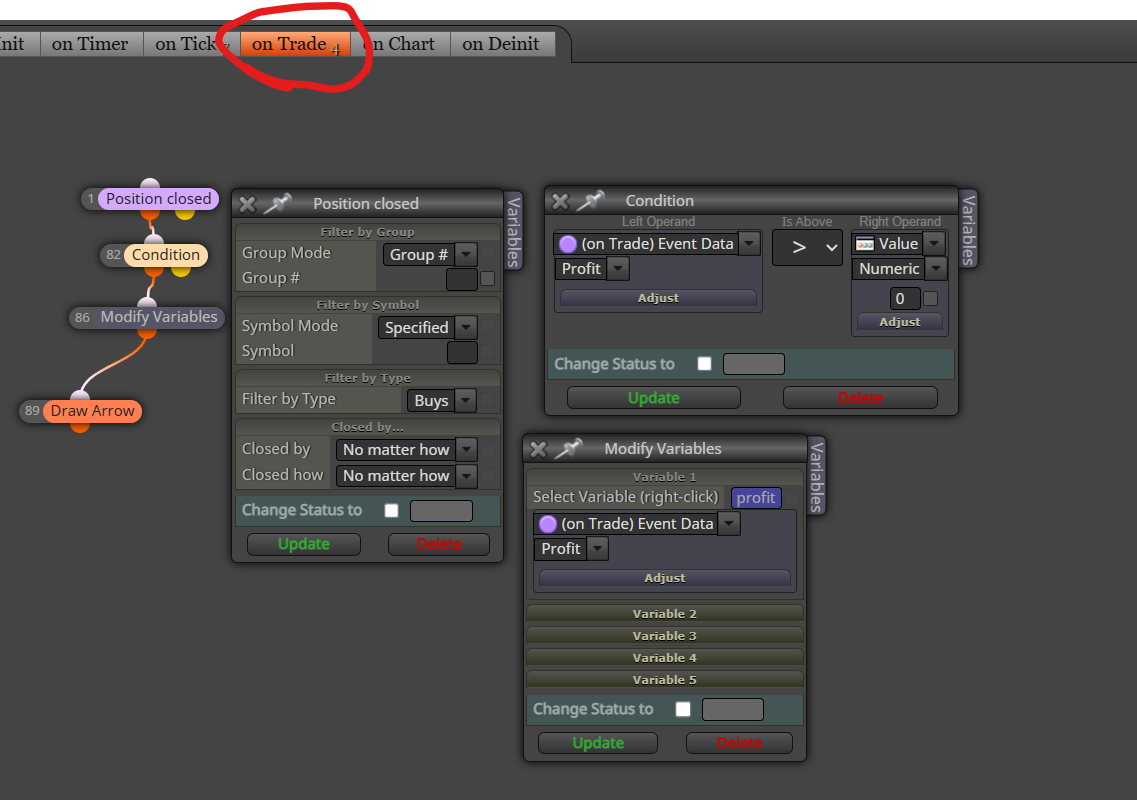Switch to the on Tick tab
Image resolution: width=1137 pixels, height=800 pixels.
[x=191, y=44]
